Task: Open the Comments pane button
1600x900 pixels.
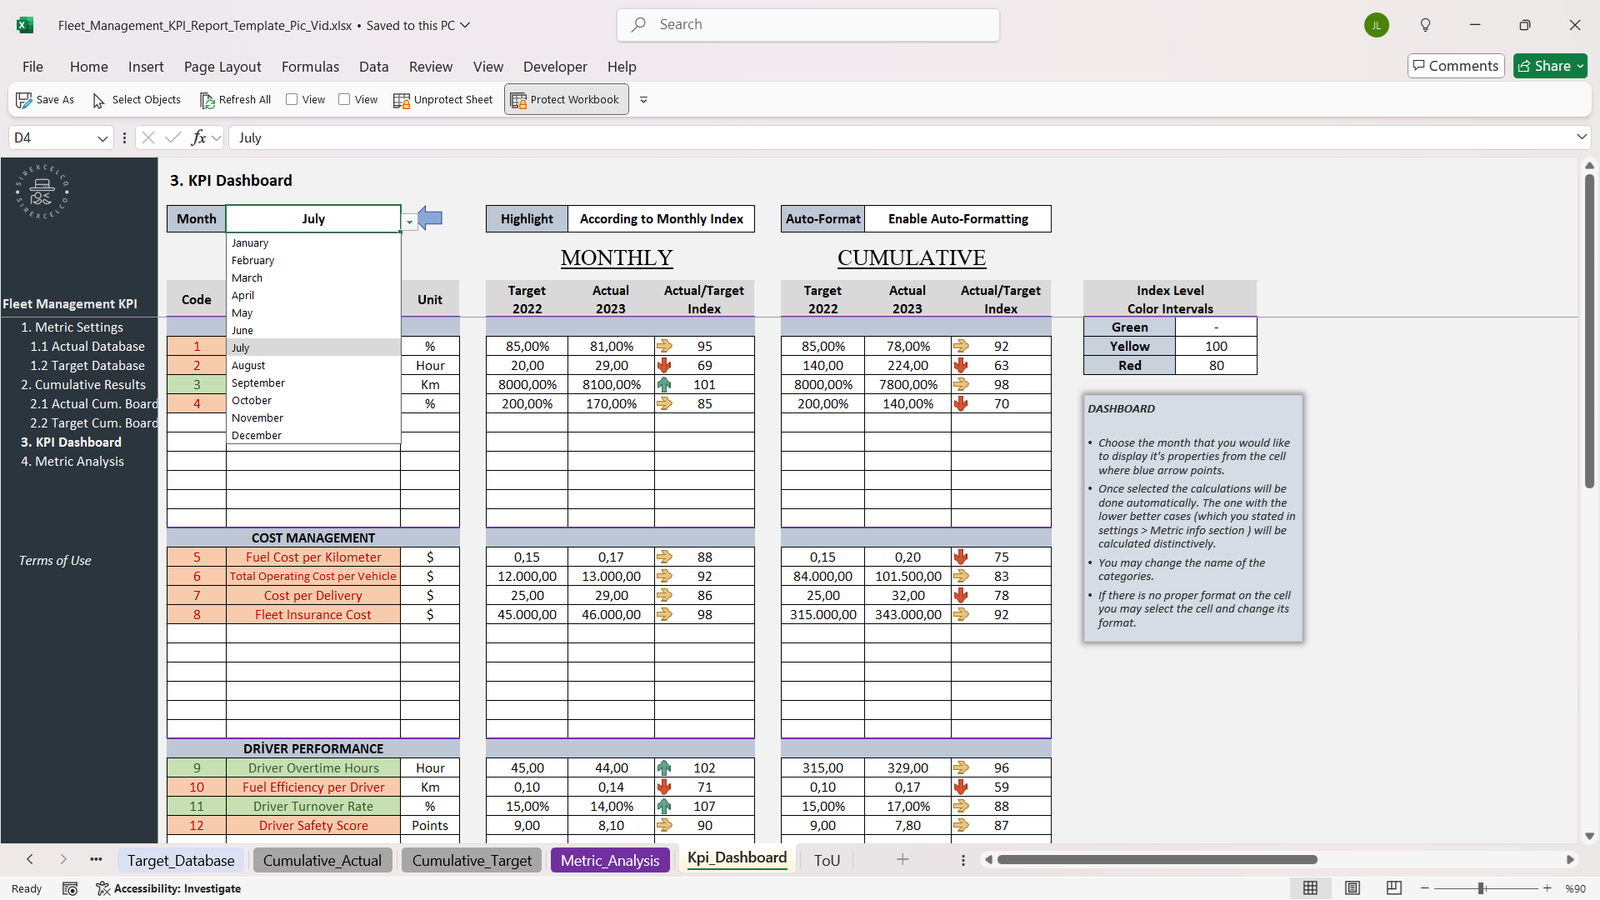Action: click(x=1455, y=66)
